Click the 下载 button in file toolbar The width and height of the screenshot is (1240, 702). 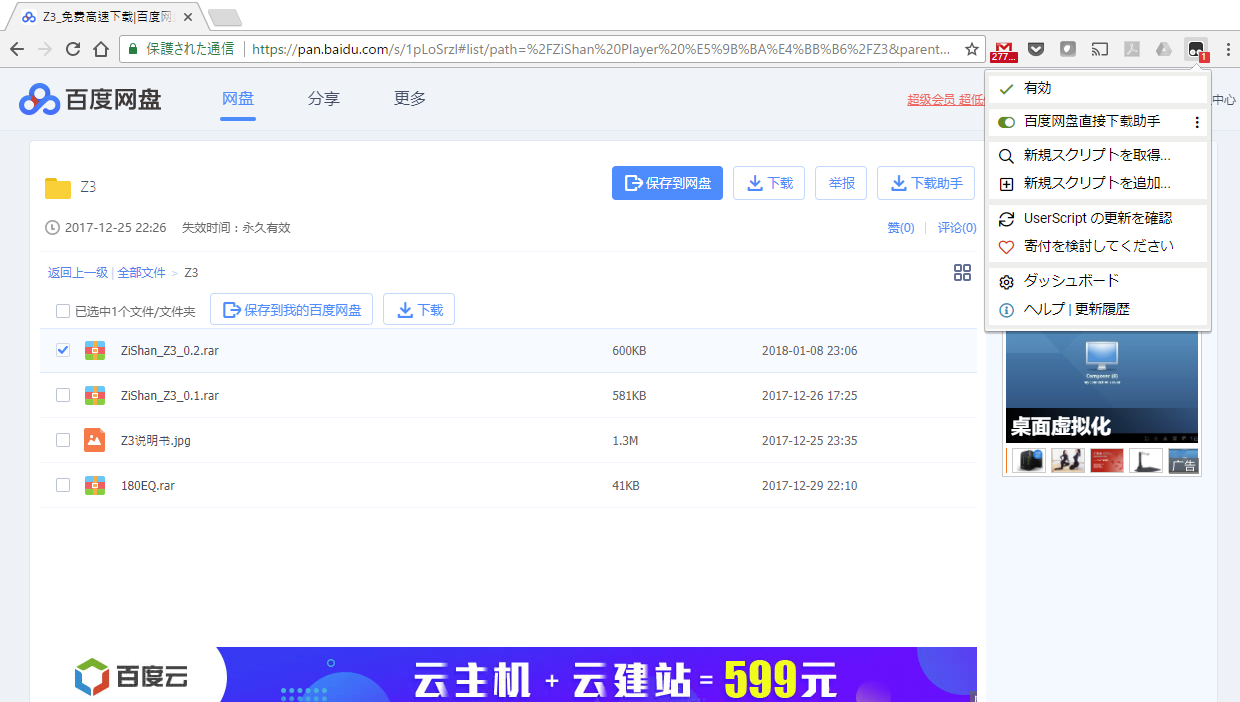pos(419,310)
